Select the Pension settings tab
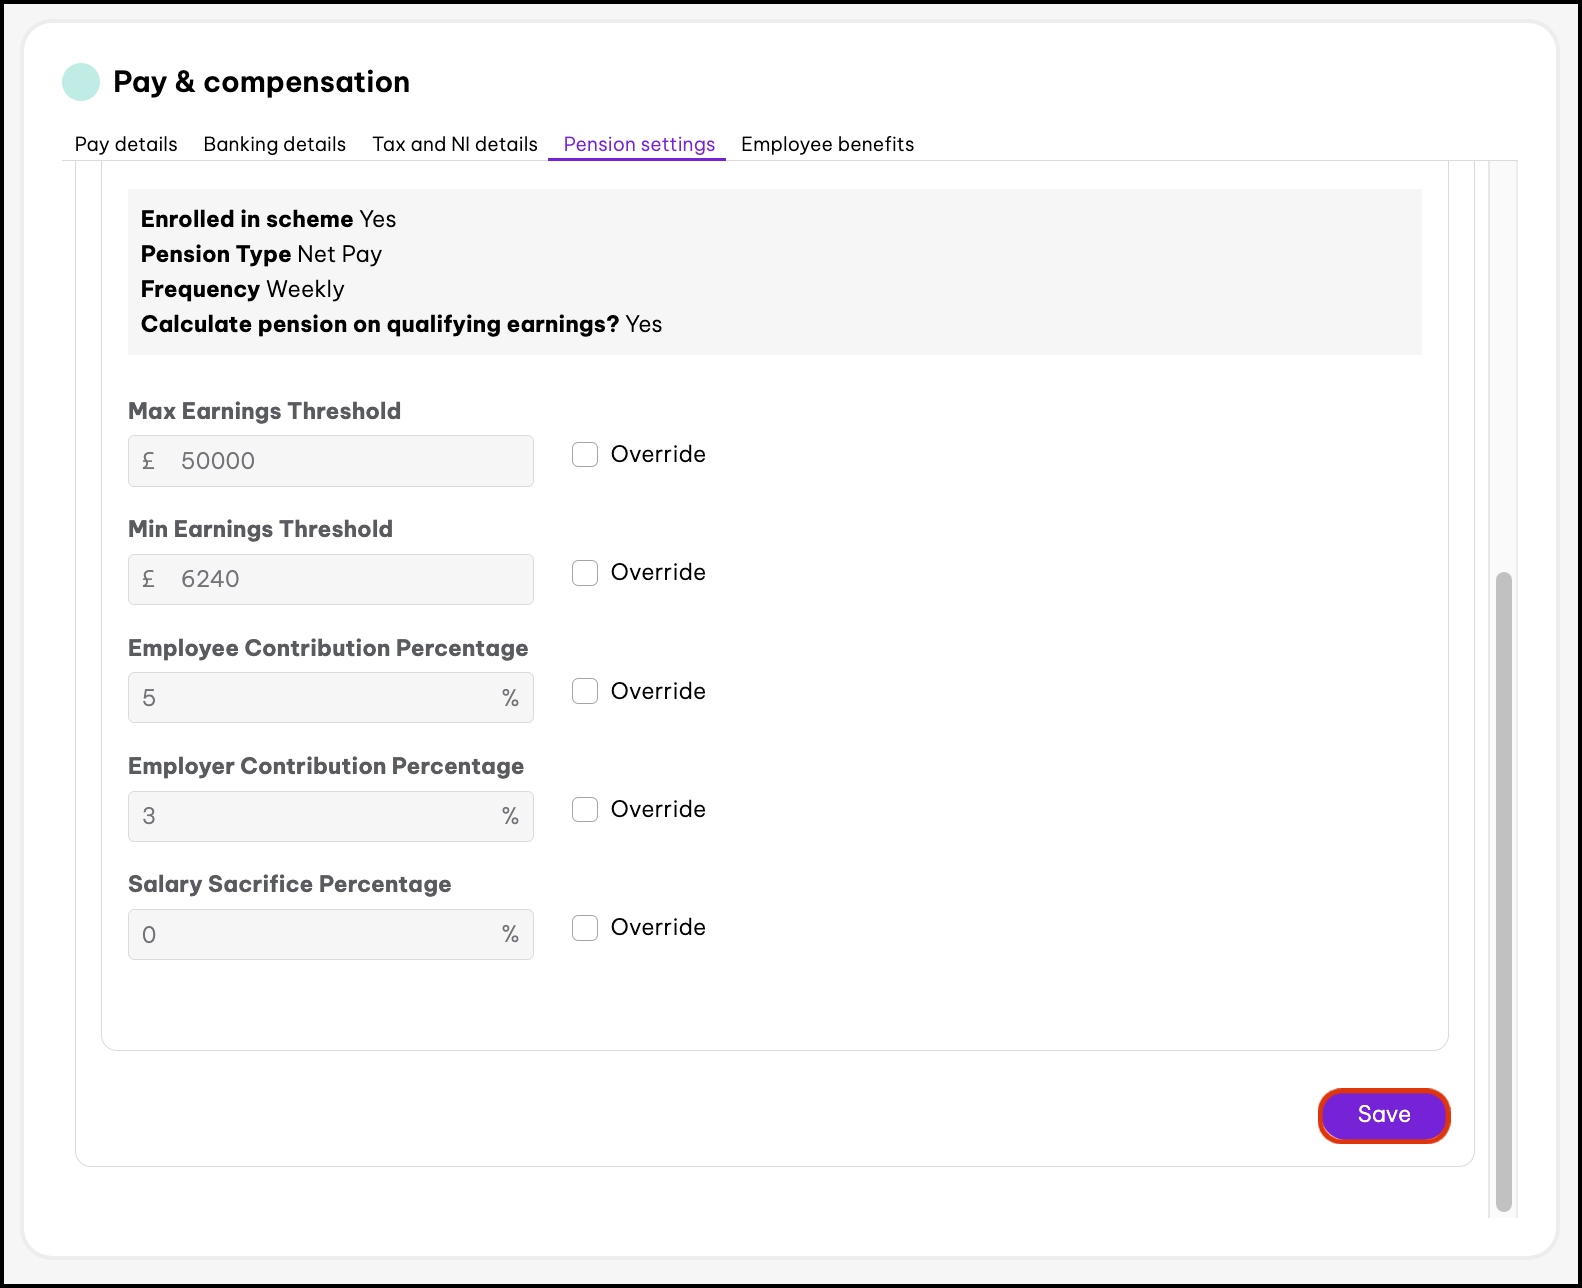1582x1288 pixels. click(x=639, y=144)
